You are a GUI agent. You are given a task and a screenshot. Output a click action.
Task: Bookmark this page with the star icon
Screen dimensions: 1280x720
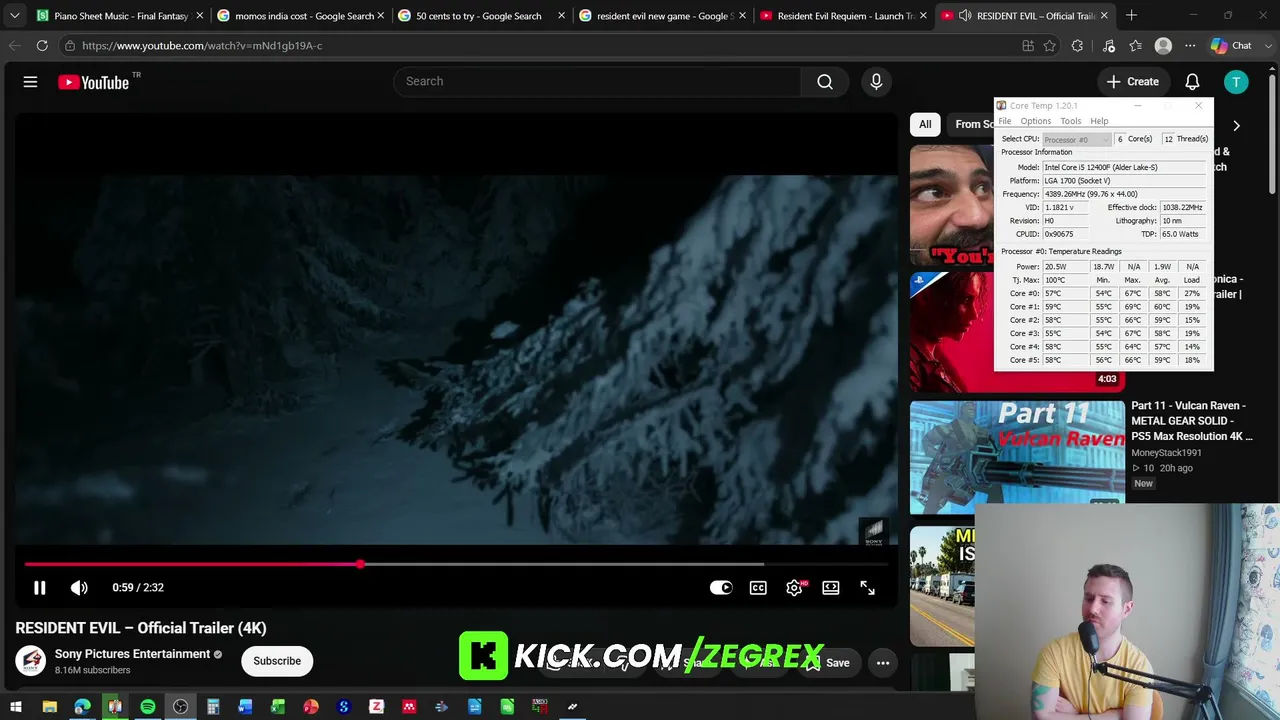coord(1049,46)
